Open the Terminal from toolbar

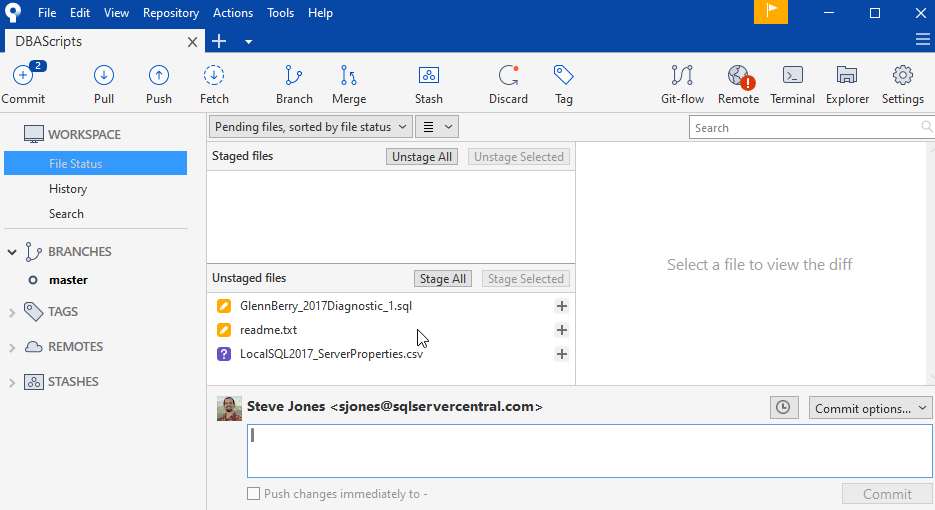(x=792, y=76)
